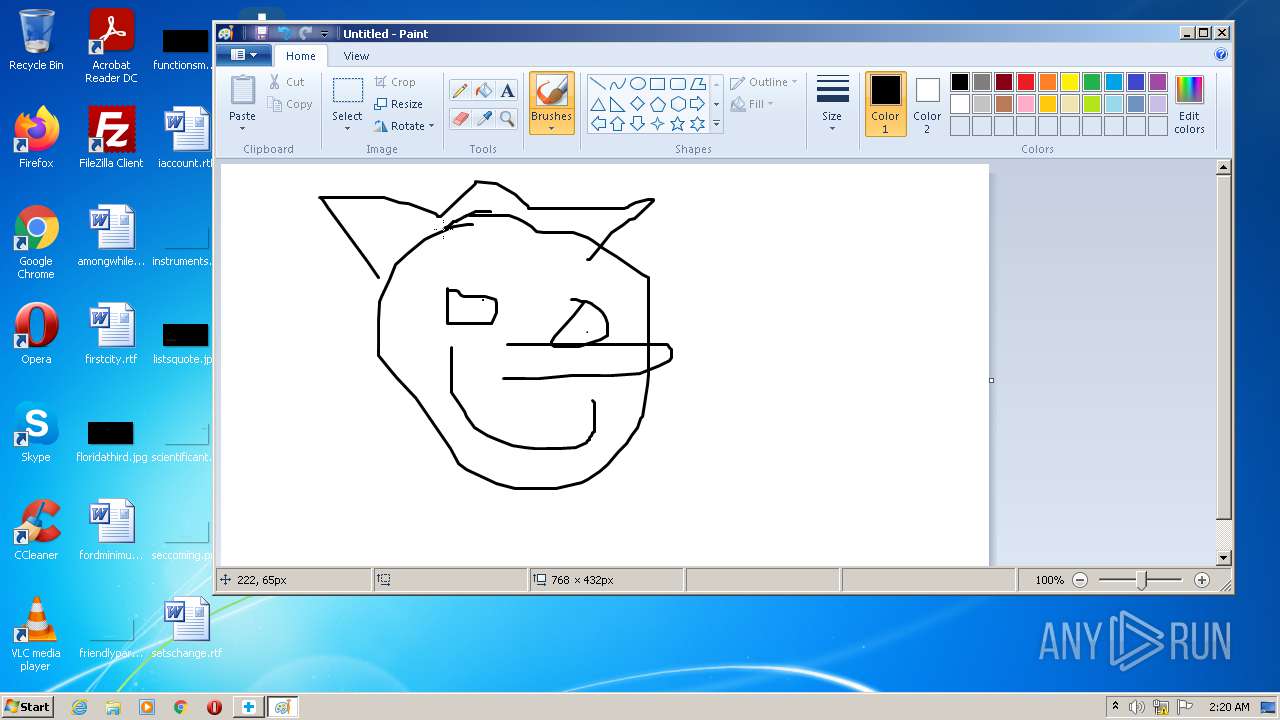The image size is (1280, 720).
Task: Choose the Up arrow shape
Action: [x=618, y=124]
